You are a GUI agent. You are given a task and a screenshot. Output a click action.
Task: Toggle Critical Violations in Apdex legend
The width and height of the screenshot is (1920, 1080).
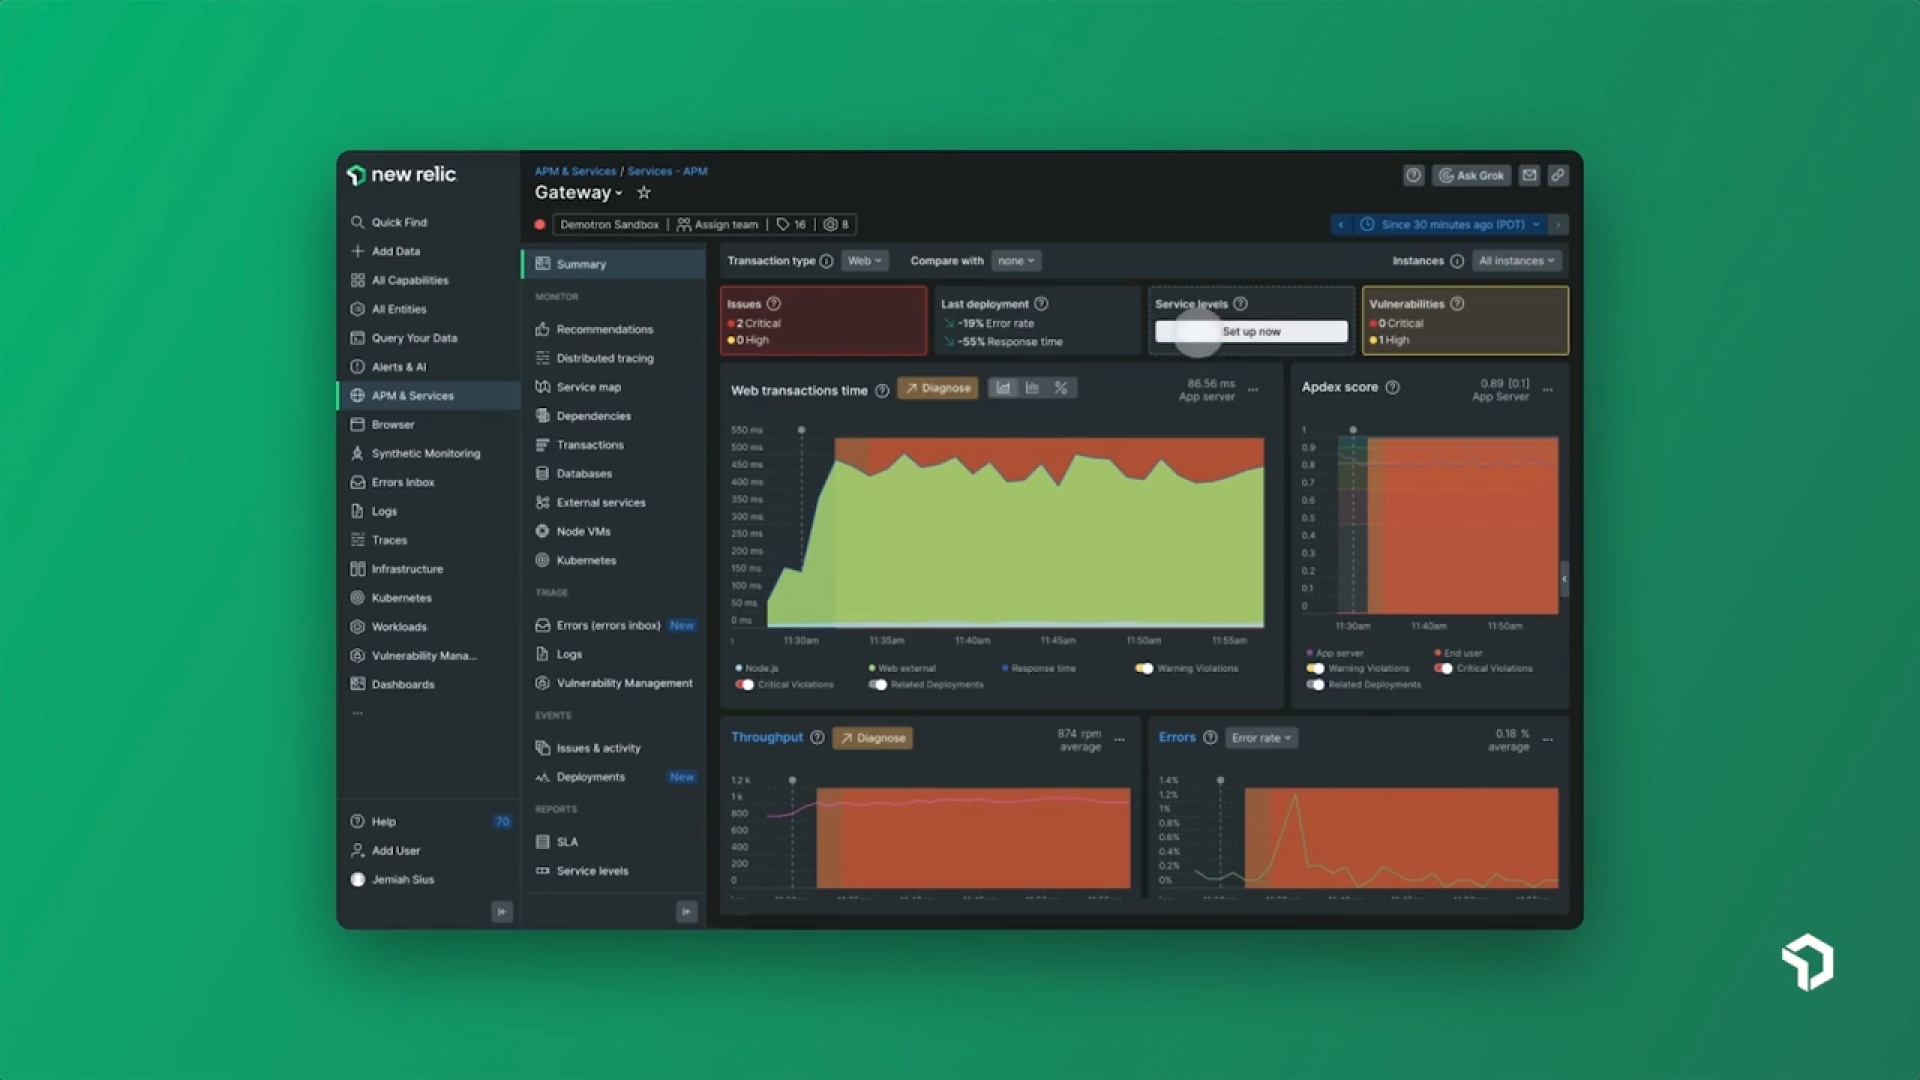point(1443,668)
